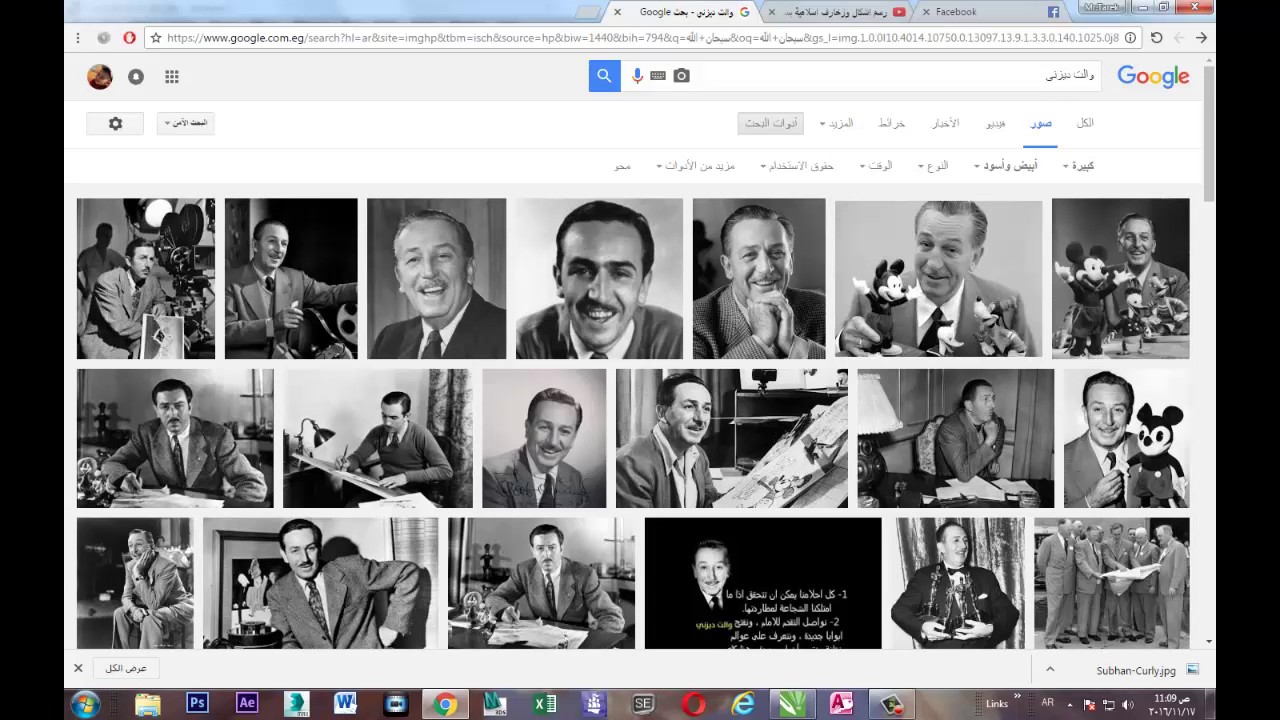Close the downloads bar
Image resolution: width=1280 pixels, height=720 pixels.
tap(78, 668)
